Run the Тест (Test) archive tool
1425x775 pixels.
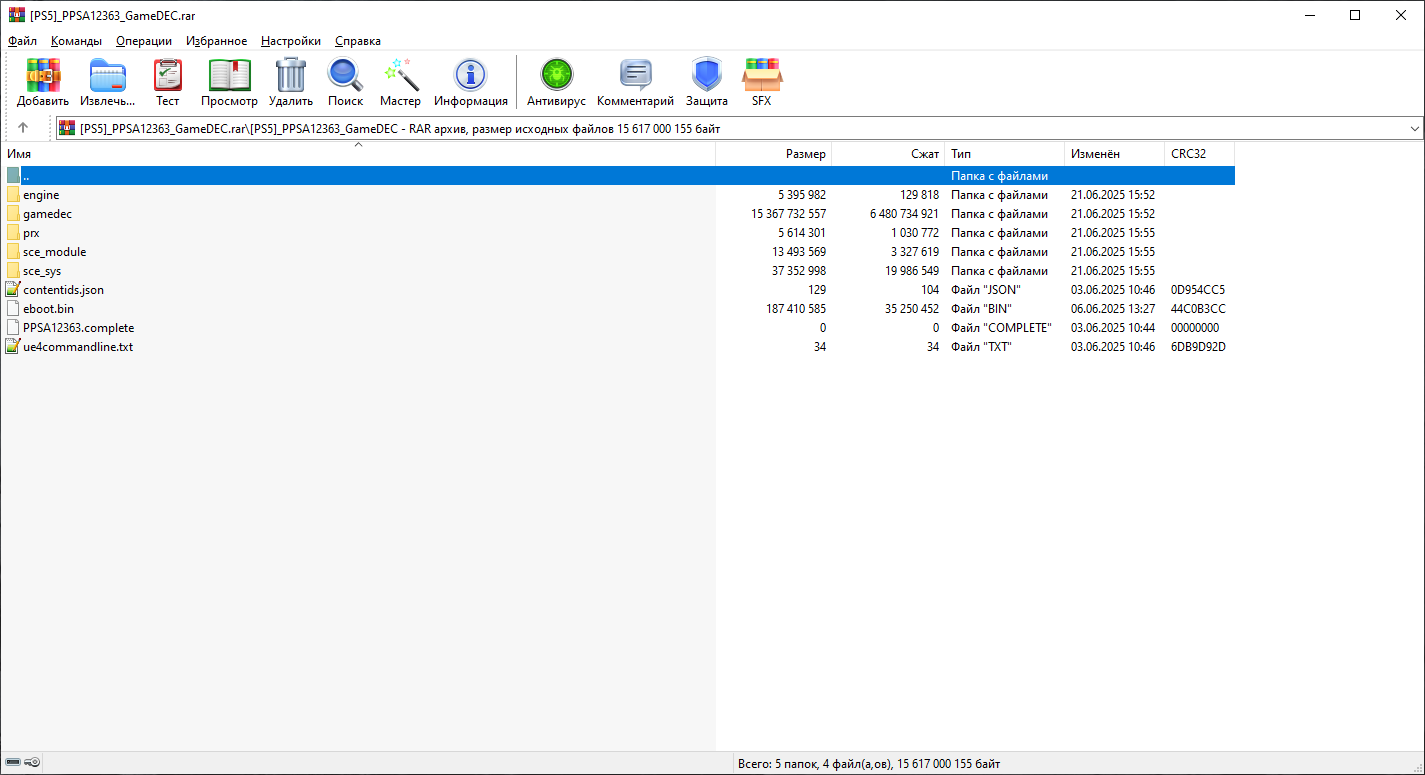pyautogui.click(x=168, y=75)
